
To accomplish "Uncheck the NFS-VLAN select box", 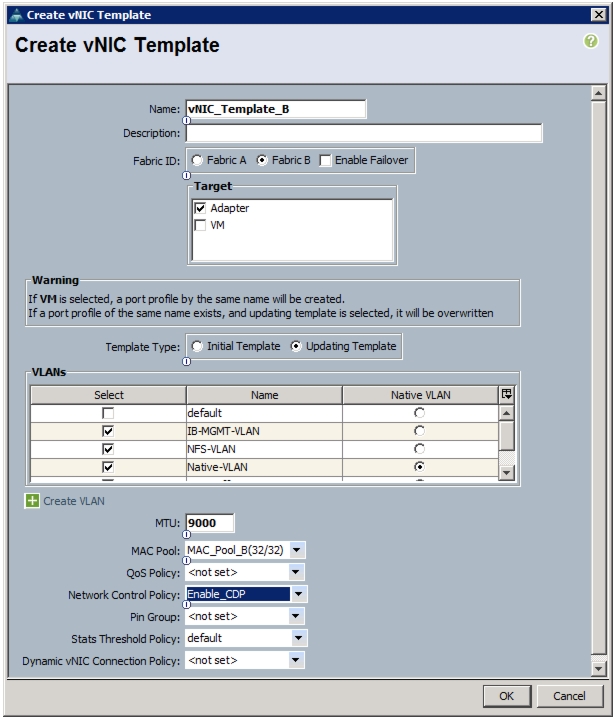I will [x=108, y=449].
